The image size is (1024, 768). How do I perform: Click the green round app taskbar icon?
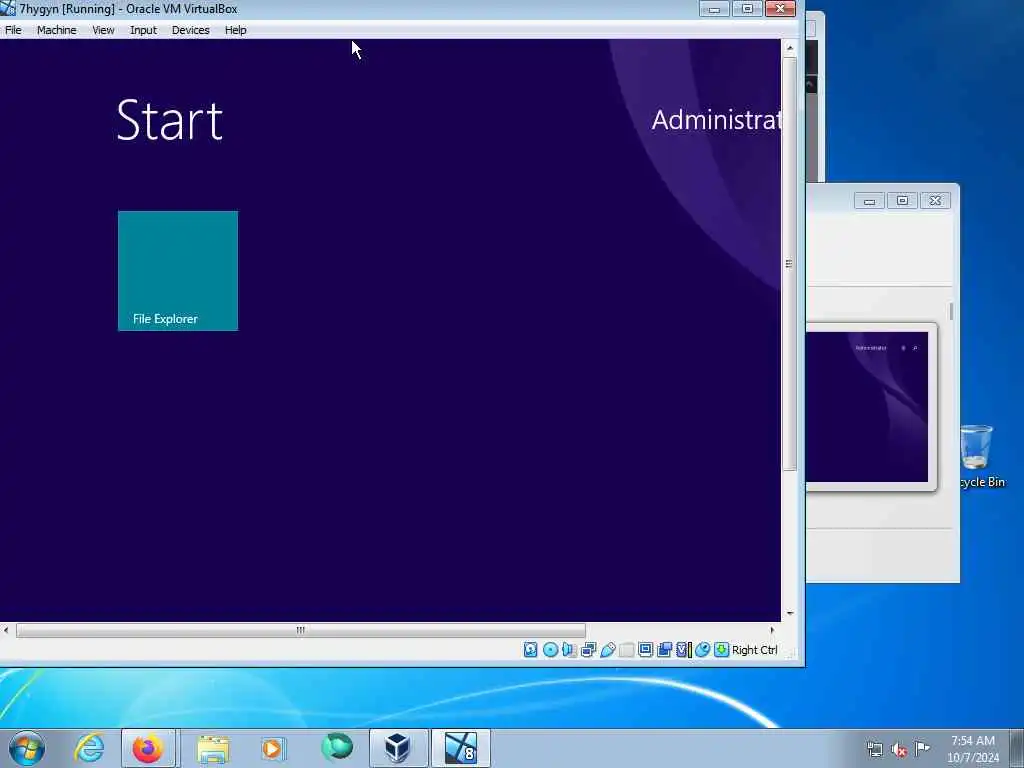[x=337, y=747]
